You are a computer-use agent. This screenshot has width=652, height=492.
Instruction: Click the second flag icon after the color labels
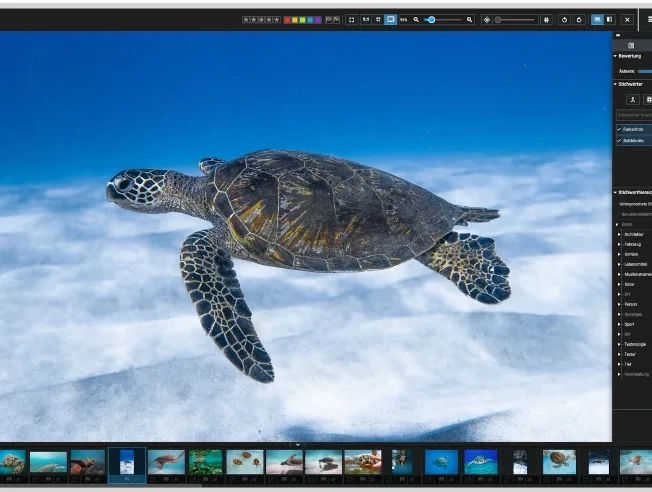click(x=336, y=20)
